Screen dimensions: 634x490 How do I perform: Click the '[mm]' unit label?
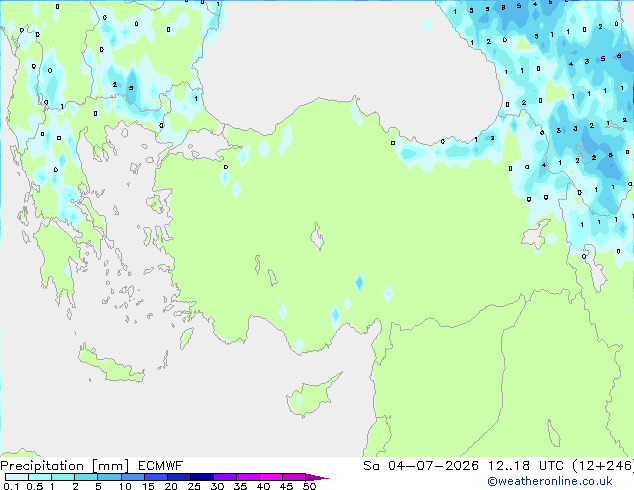111,466
